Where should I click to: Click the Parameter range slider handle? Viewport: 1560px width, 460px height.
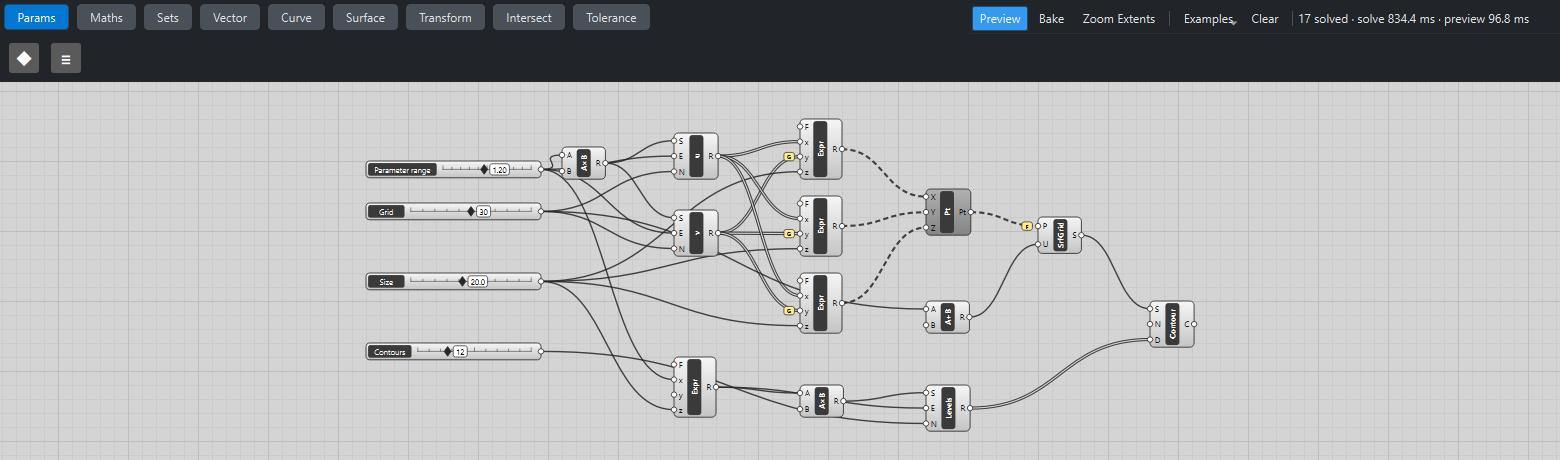pyautogui.click(x=484, y=170)
